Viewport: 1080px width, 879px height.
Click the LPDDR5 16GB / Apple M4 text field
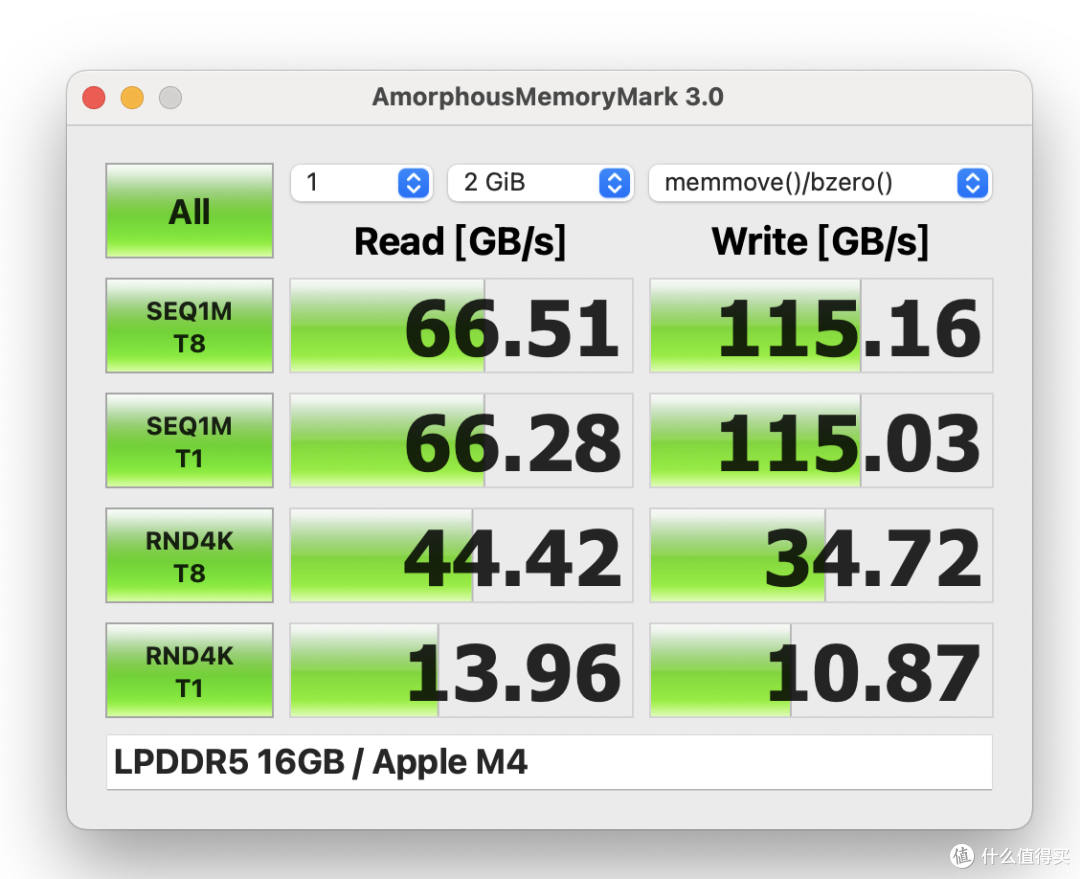tap(549, 763)
